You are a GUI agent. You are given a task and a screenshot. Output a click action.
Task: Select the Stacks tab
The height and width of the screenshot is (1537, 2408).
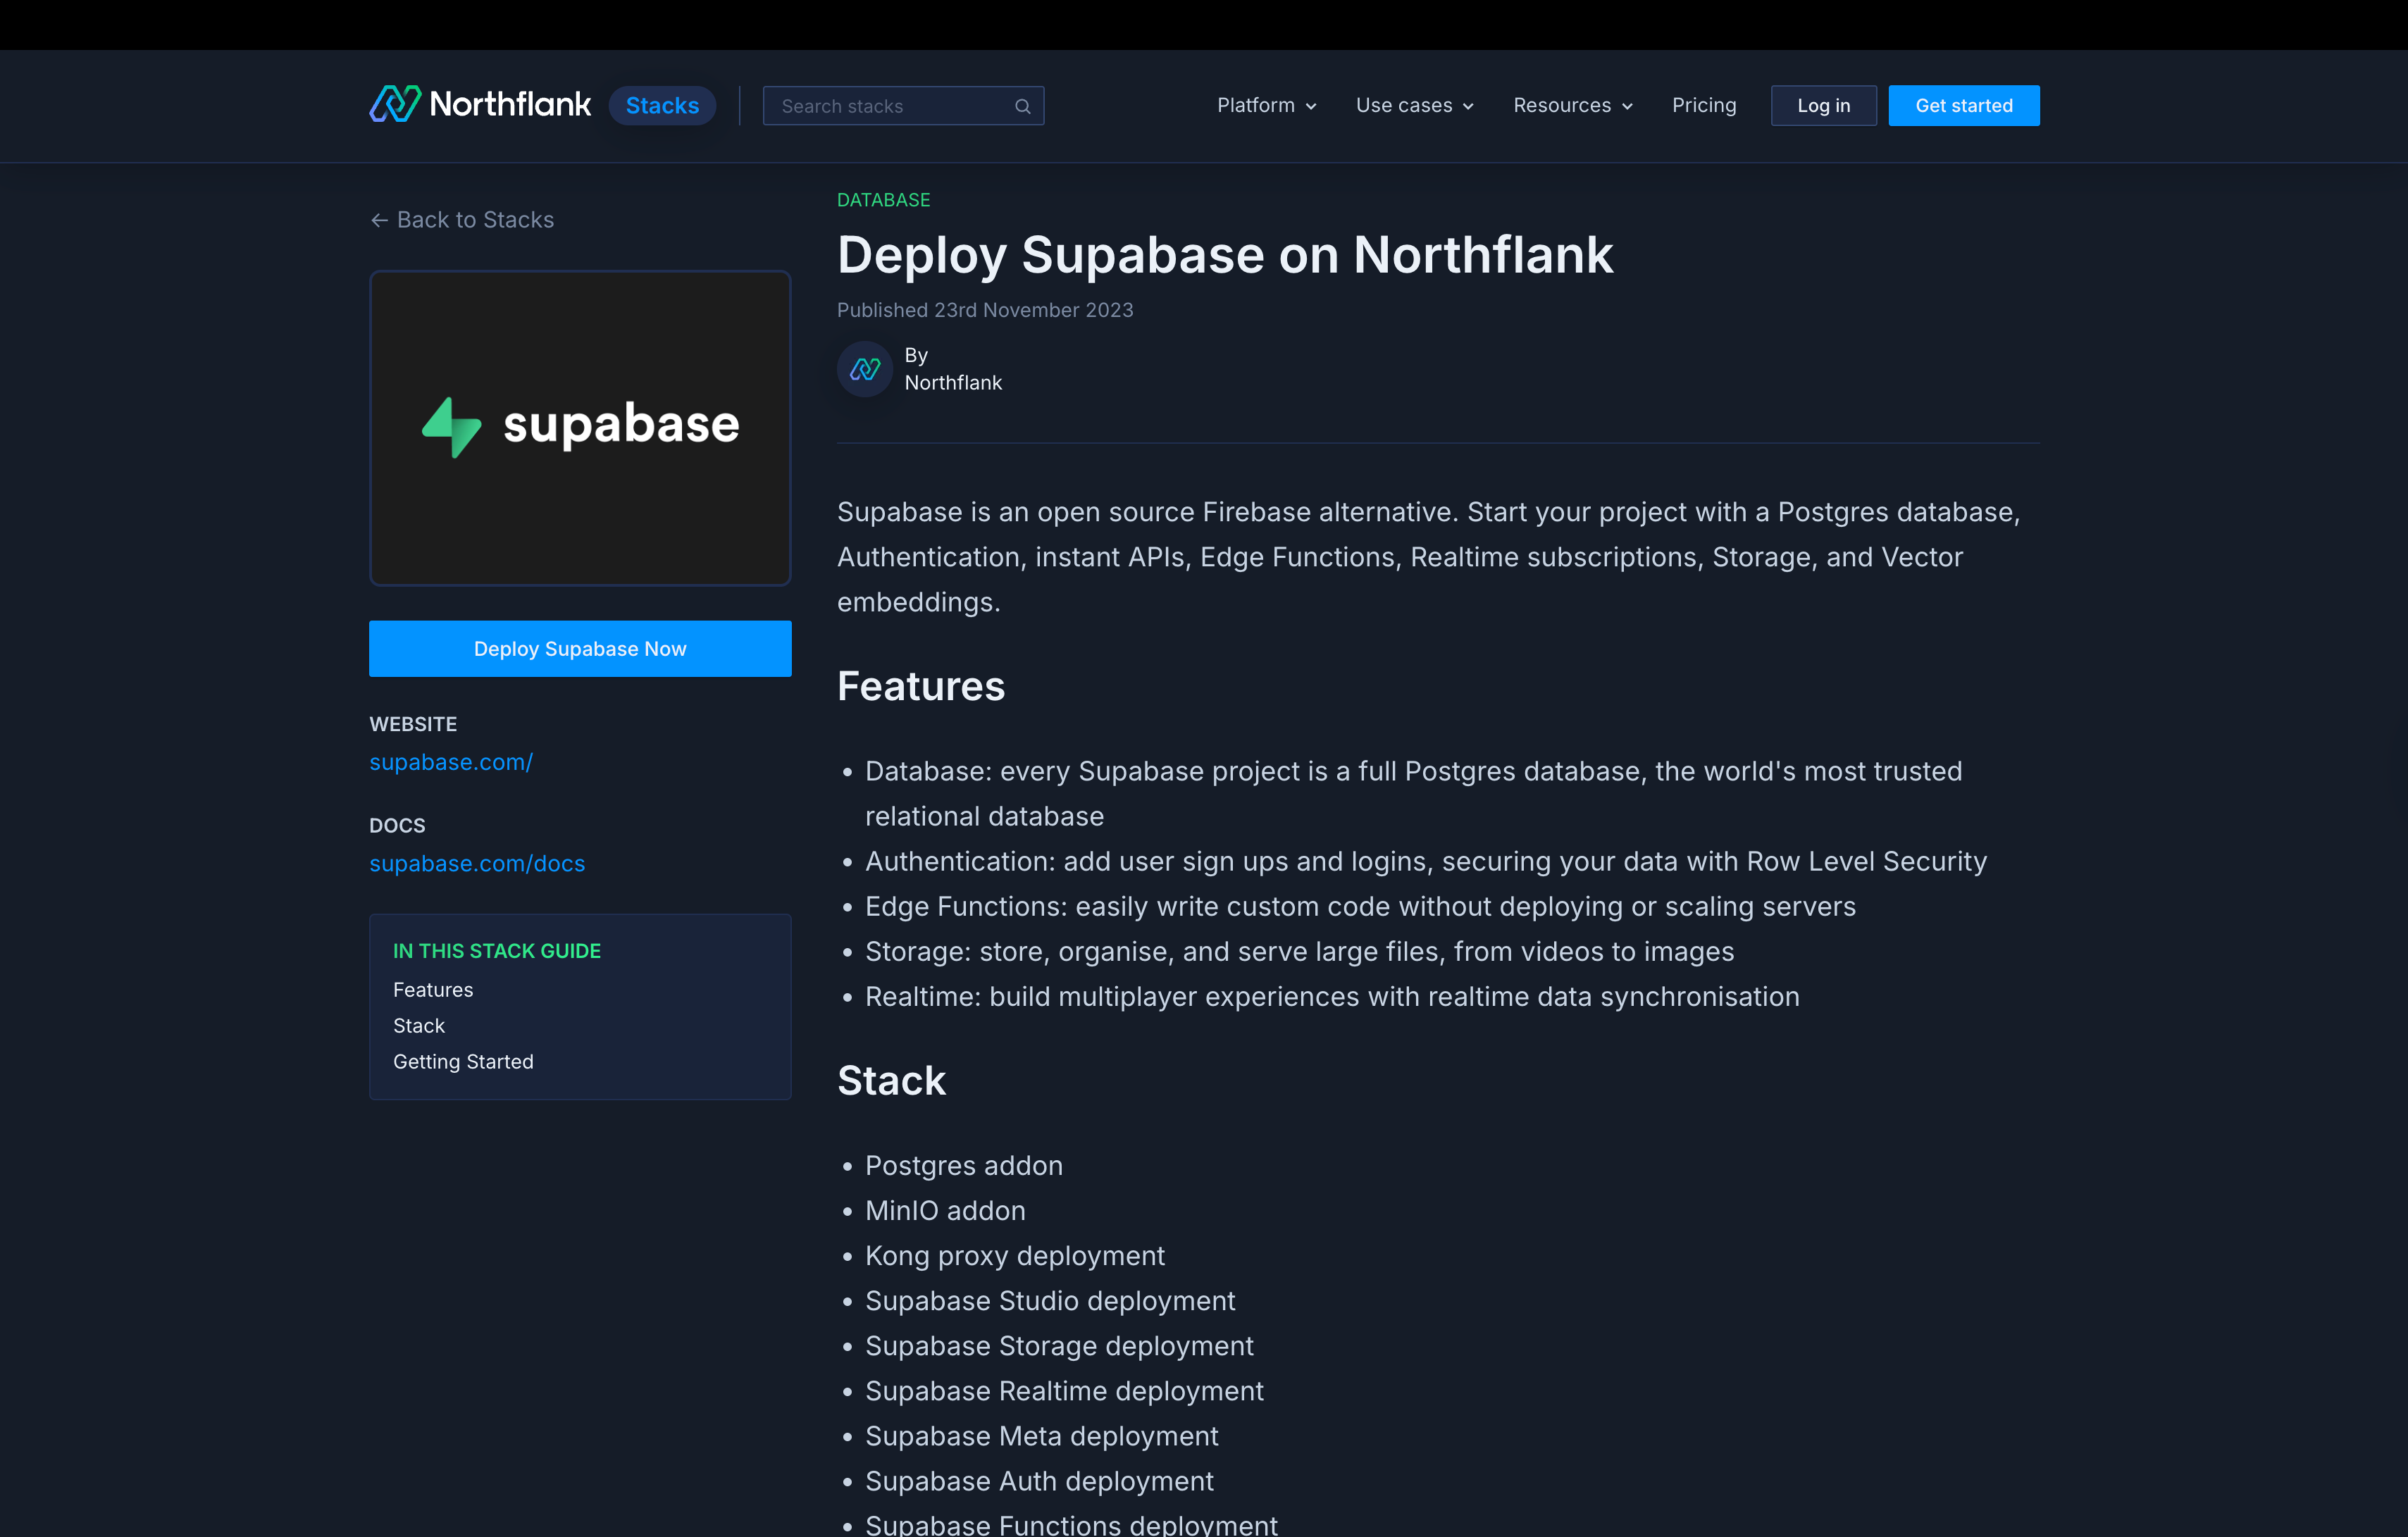(x=661, y=105)
